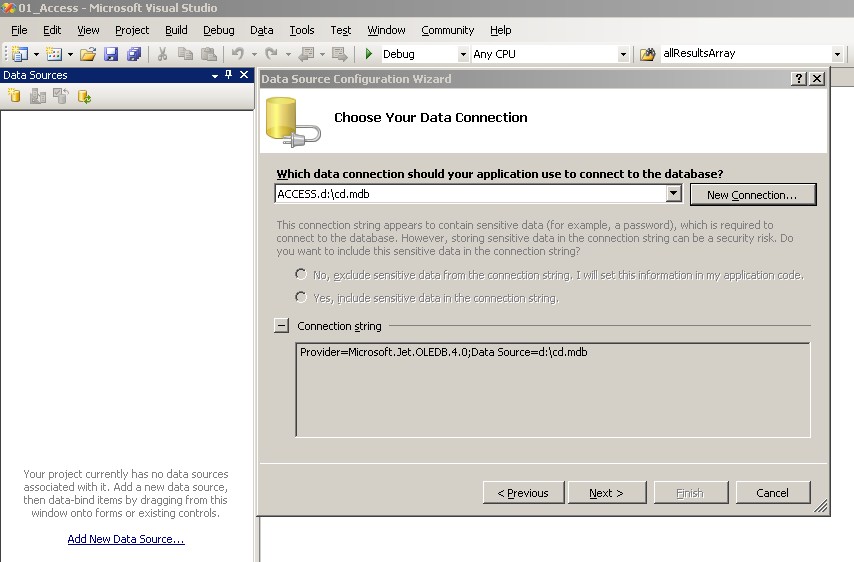Viewport: 854px width, 562px height.
Task: Click the allResultsArray find text field
Action: click(746, 53)
